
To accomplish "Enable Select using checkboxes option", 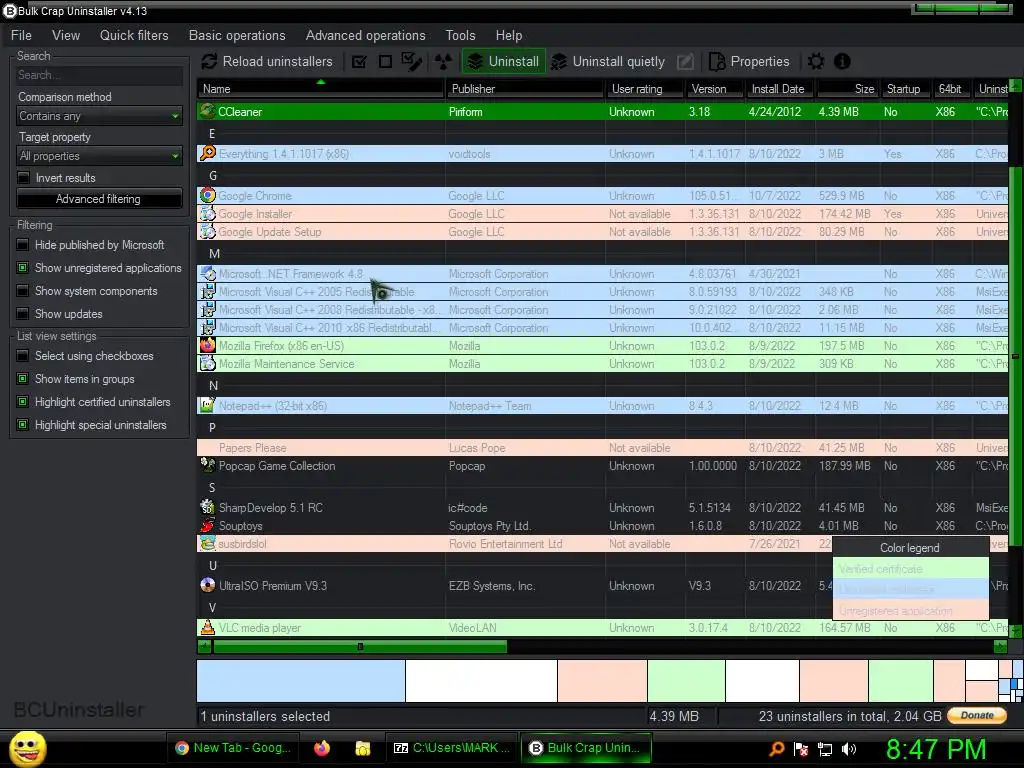I will [x=23, y=356].
